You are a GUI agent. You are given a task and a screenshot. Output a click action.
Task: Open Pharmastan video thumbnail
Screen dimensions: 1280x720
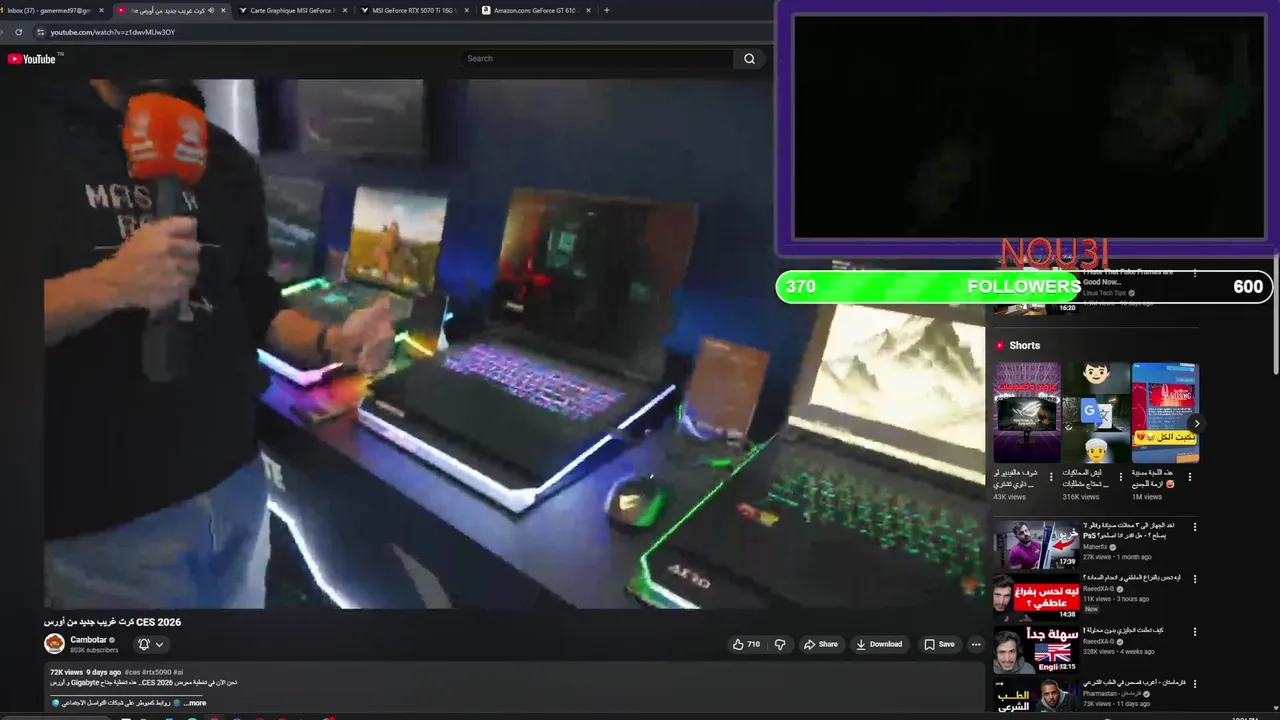[x=1036, y=695]
